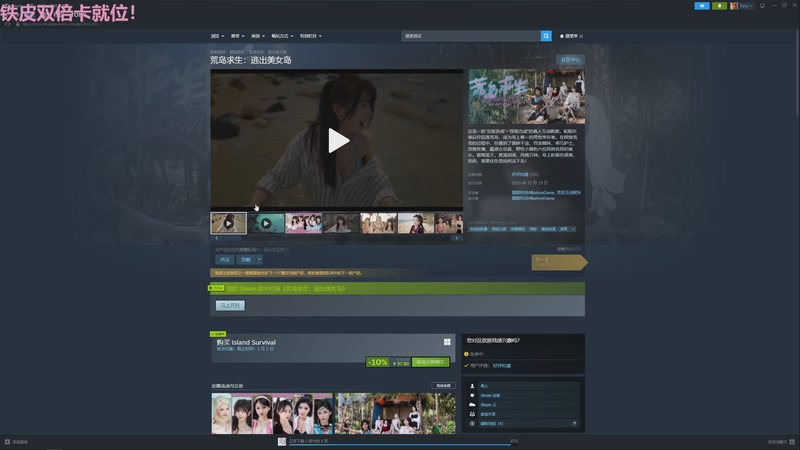800x450 pixels.
Task: Select the first beach video thumbnail
Action: pos(229,223)
